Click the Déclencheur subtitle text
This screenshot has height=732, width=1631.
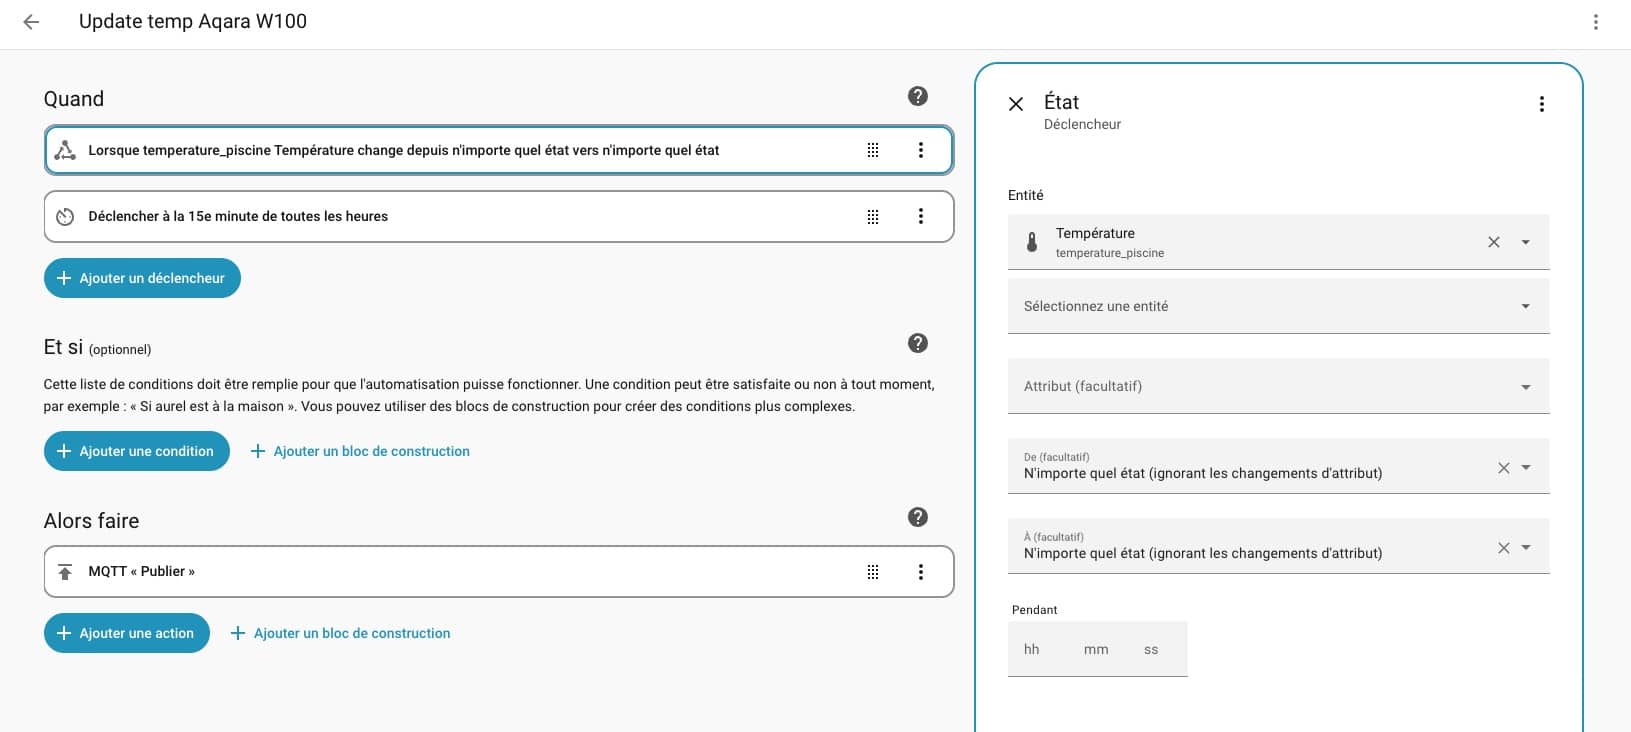click(1082, 124)
